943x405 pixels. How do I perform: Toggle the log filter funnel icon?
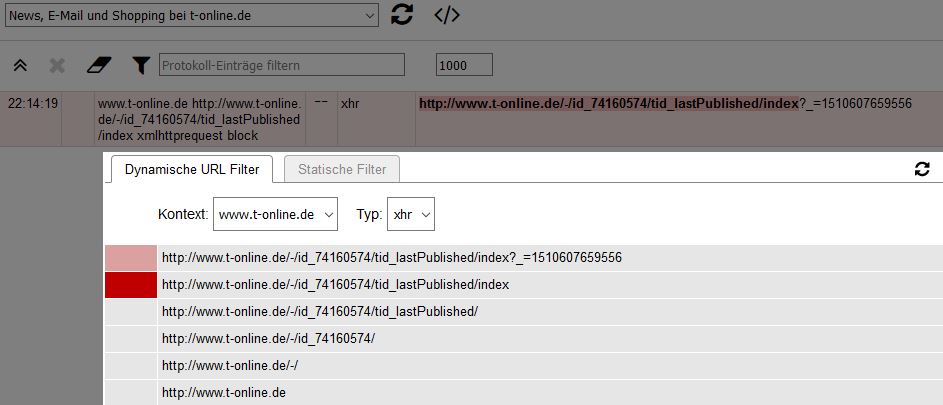[141, 65]
